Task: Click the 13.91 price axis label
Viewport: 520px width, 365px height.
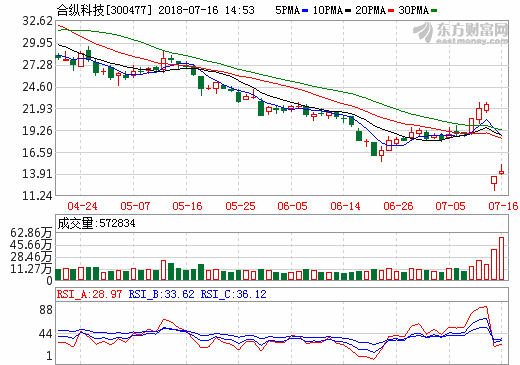Action: (x=38, y=174)
